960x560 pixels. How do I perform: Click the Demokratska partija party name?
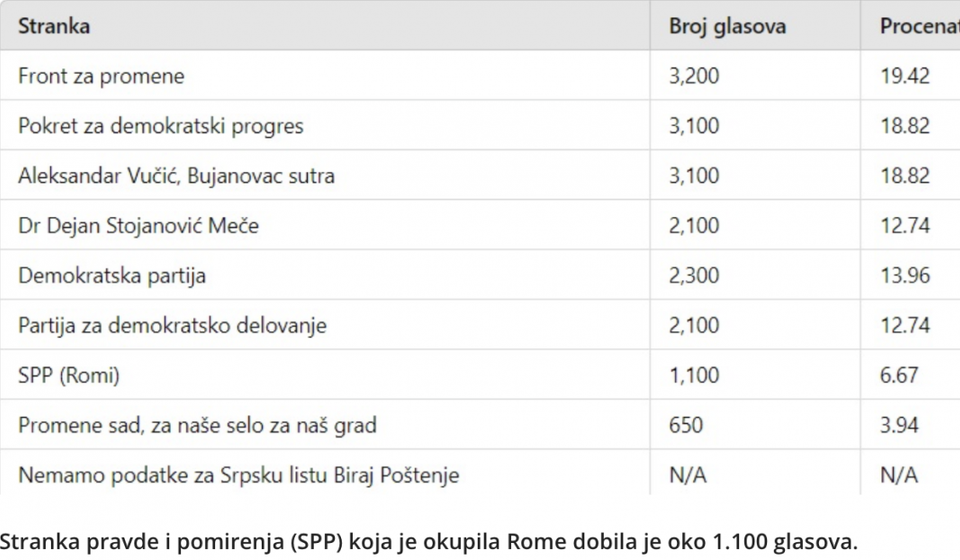point(112,276)
